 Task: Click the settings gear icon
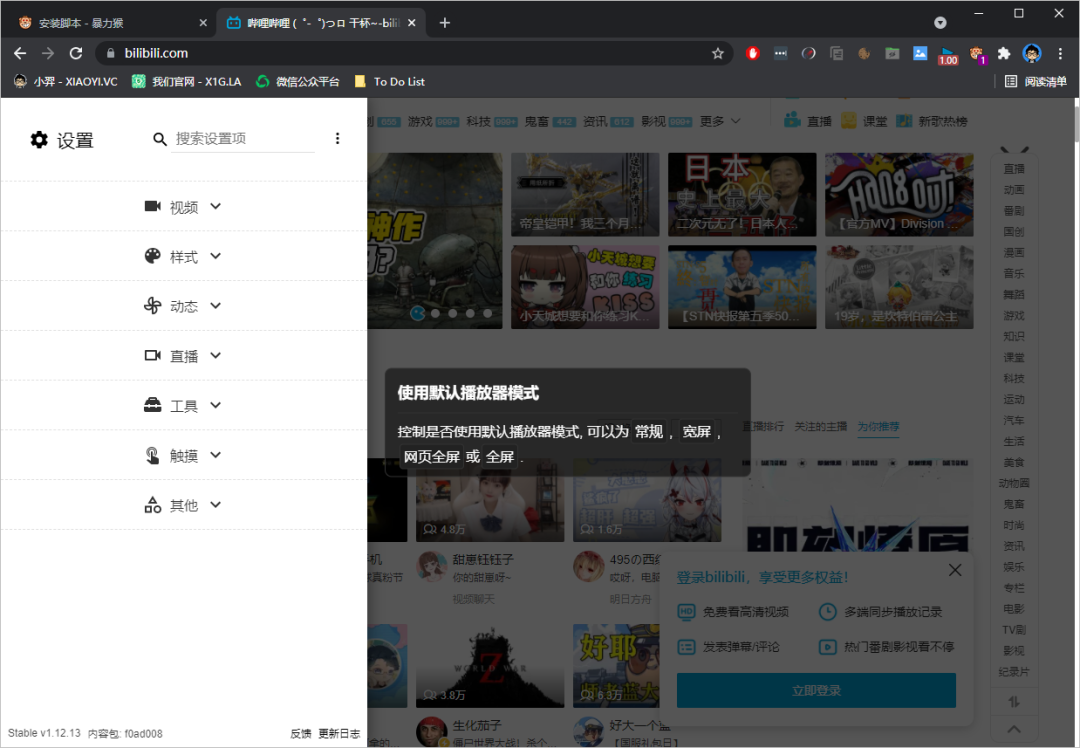[x=39, y=140]
